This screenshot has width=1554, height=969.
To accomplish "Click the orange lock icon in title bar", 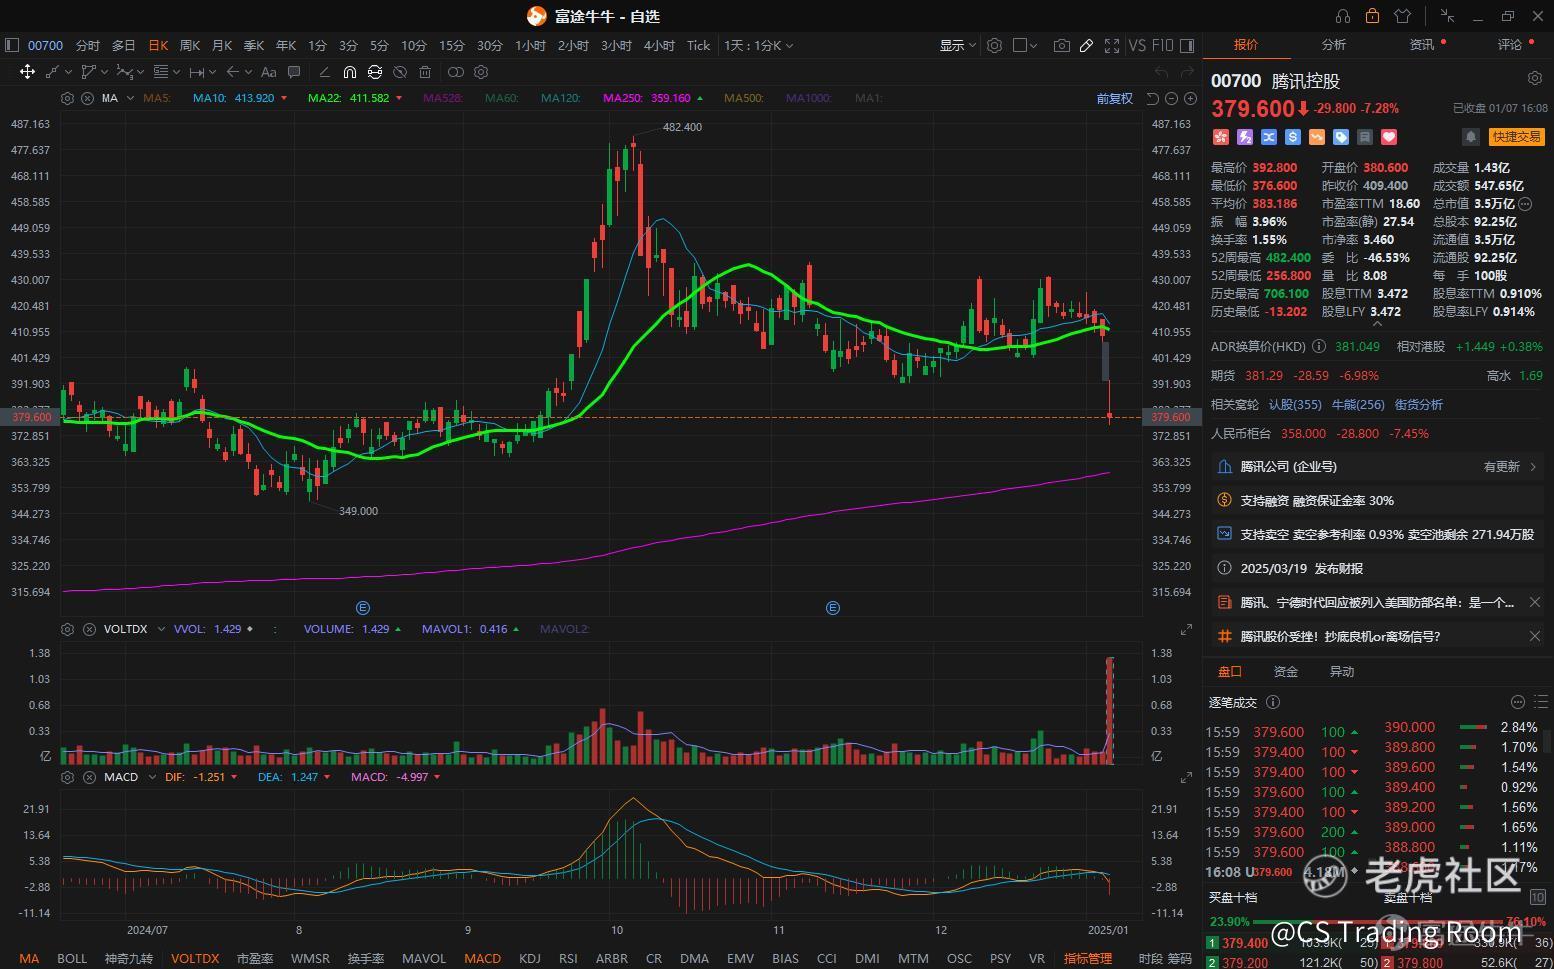I will (x=1372, y=16).
